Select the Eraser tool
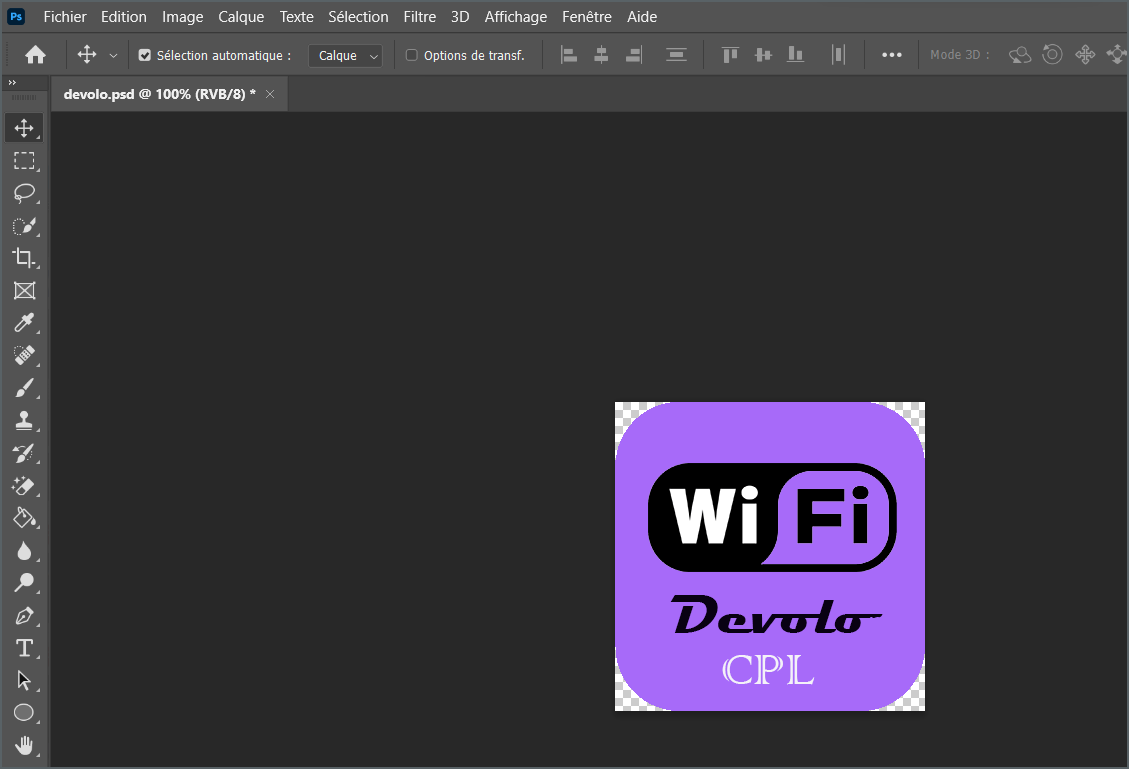Screen dimensions: 1129x769 click(x=24, y=486)
